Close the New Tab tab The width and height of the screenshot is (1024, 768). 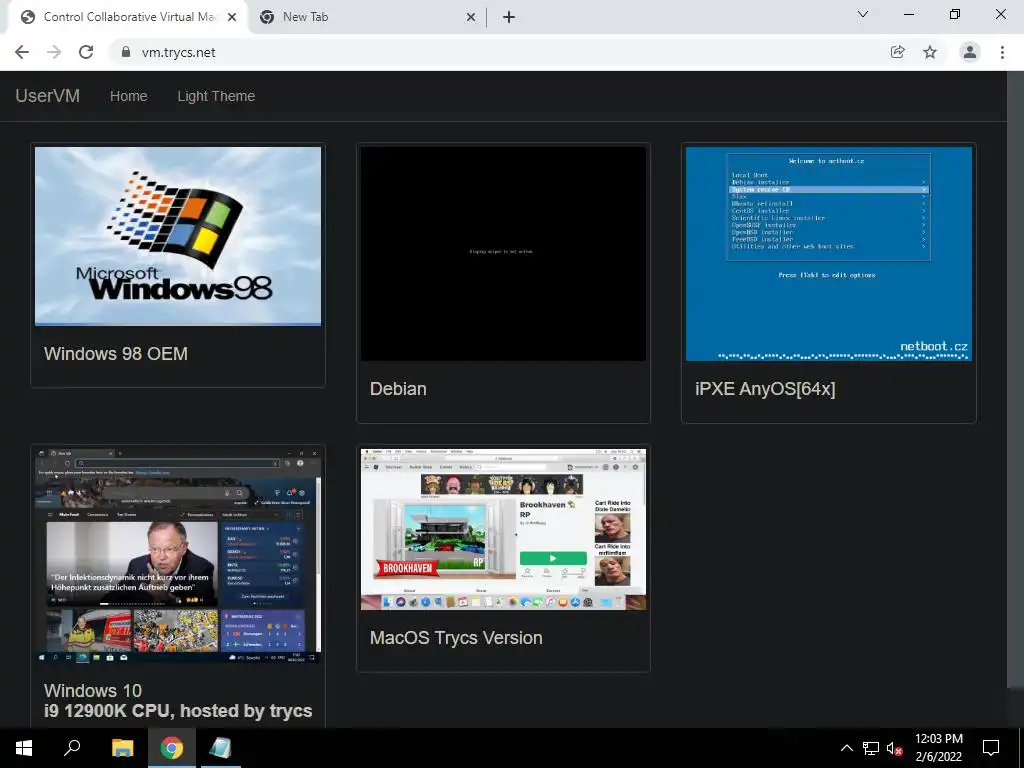click(471, 18)
